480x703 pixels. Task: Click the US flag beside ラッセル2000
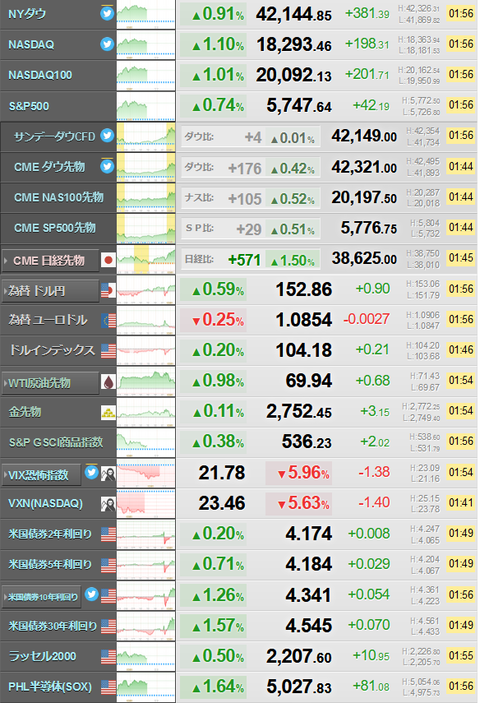click(108, 657)
